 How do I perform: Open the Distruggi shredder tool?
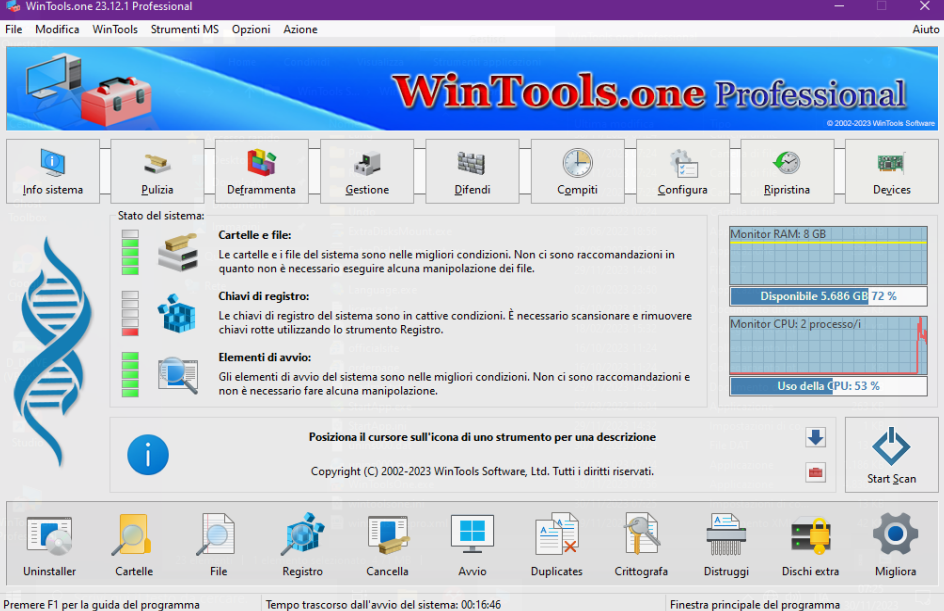(726, 544)
